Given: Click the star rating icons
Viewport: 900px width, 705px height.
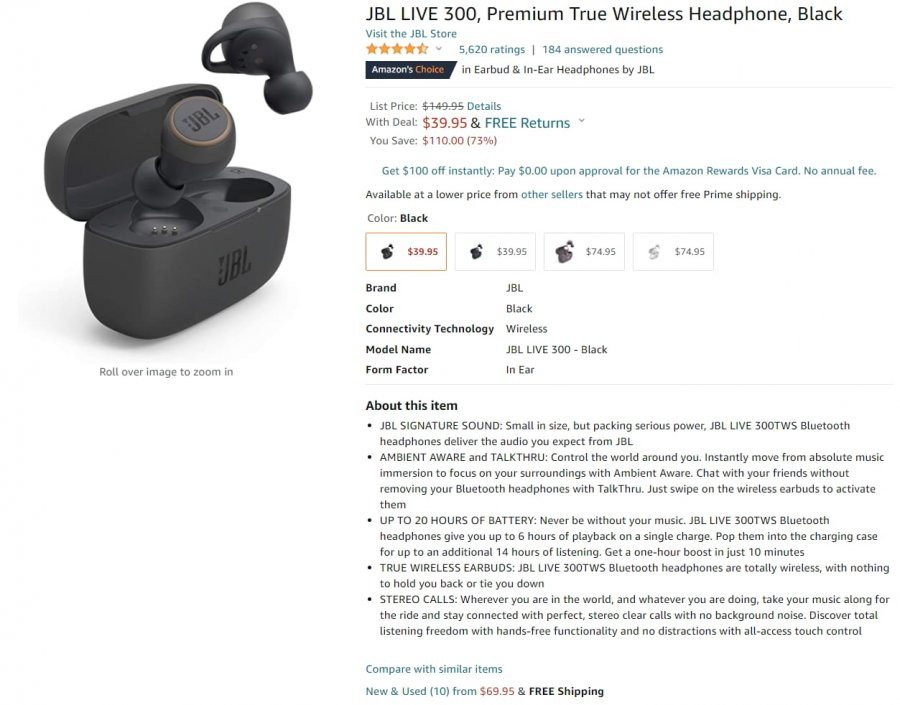Looking at the screenshot, I should (397, 49).
